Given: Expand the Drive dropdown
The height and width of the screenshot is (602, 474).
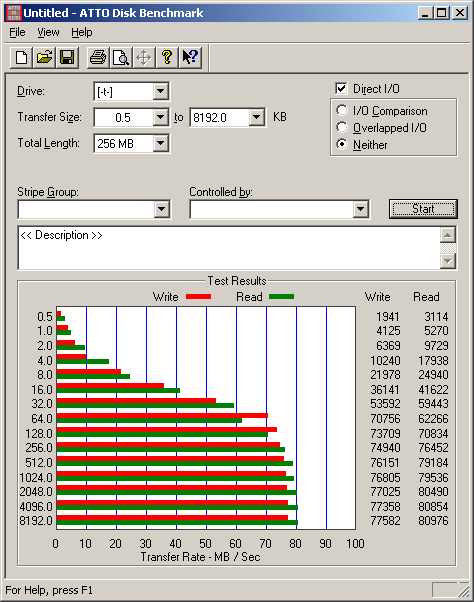Looking at the screenshot, I should tap(160, 91).
